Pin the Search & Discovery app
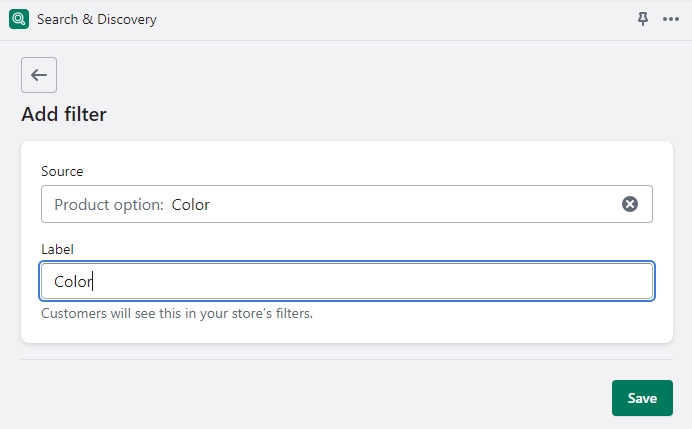Viewport: 692px width, 429px height. tap(643, 19)
